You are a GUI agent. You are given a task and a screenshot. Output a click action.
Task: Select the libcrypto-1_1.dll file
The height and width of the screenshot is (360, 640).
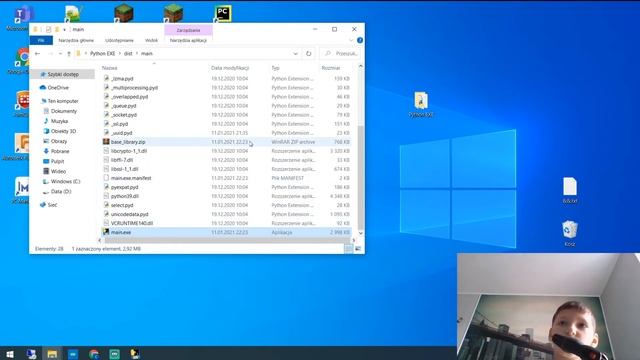pos(226,151)
